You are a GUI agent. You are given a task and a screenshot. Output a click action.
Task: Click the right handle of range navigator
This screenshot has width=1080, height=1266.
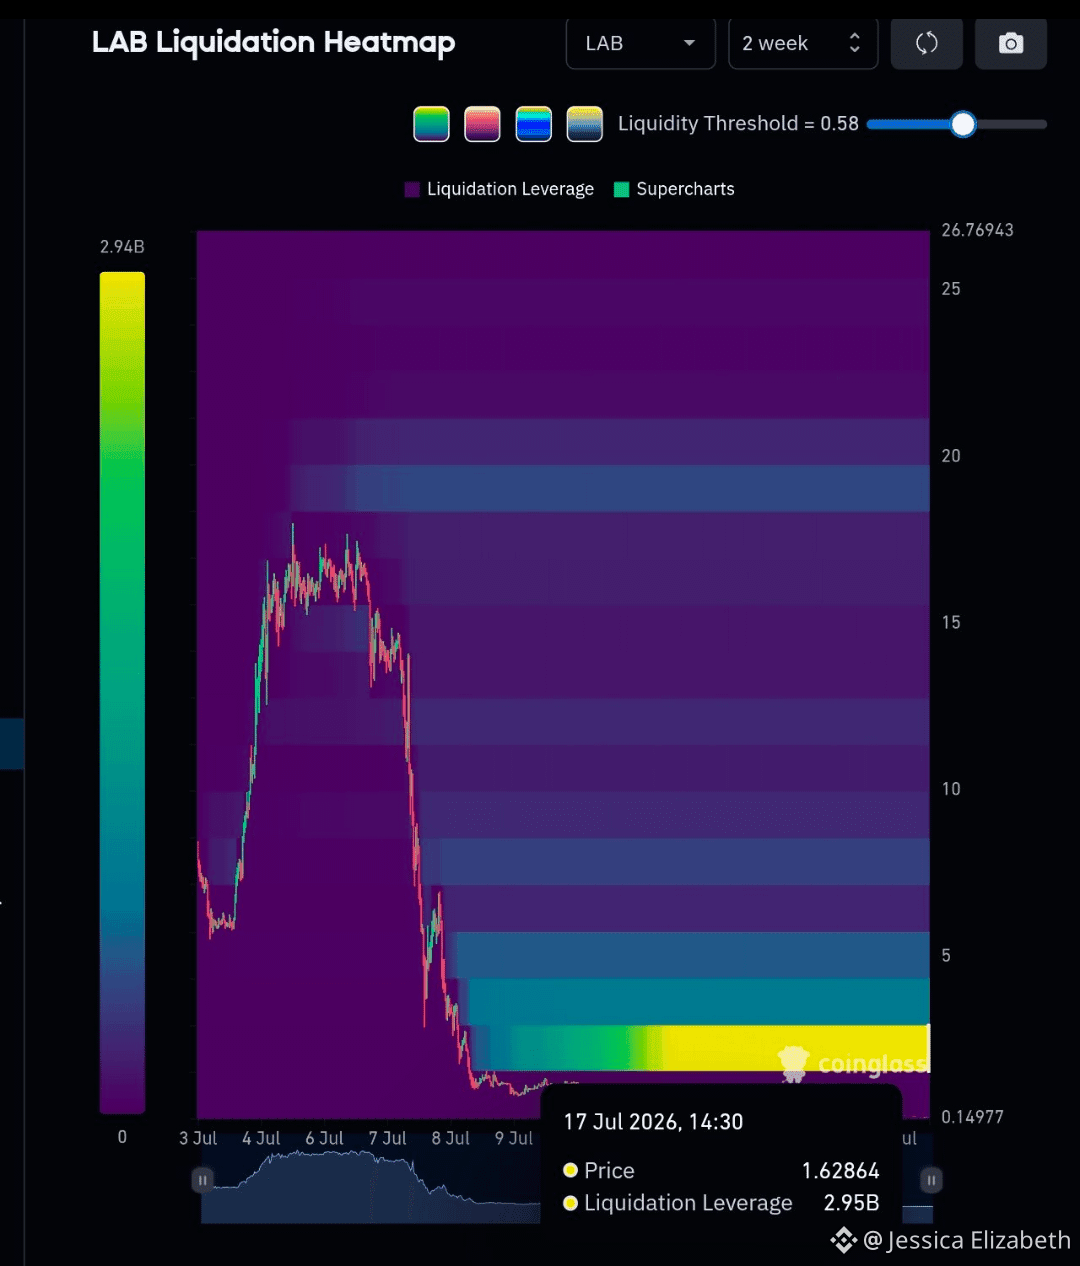[931, 1180]
